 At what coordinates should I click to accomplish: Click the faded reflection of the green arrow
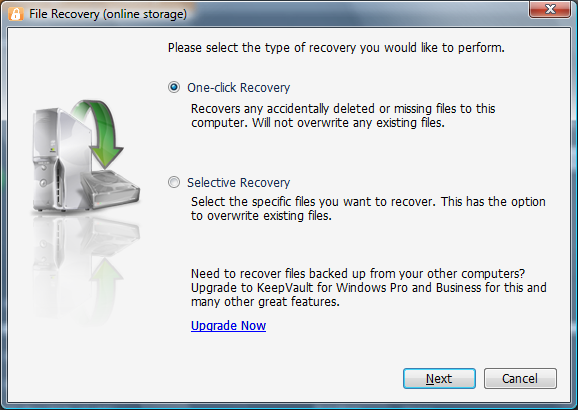coord(106,289)
